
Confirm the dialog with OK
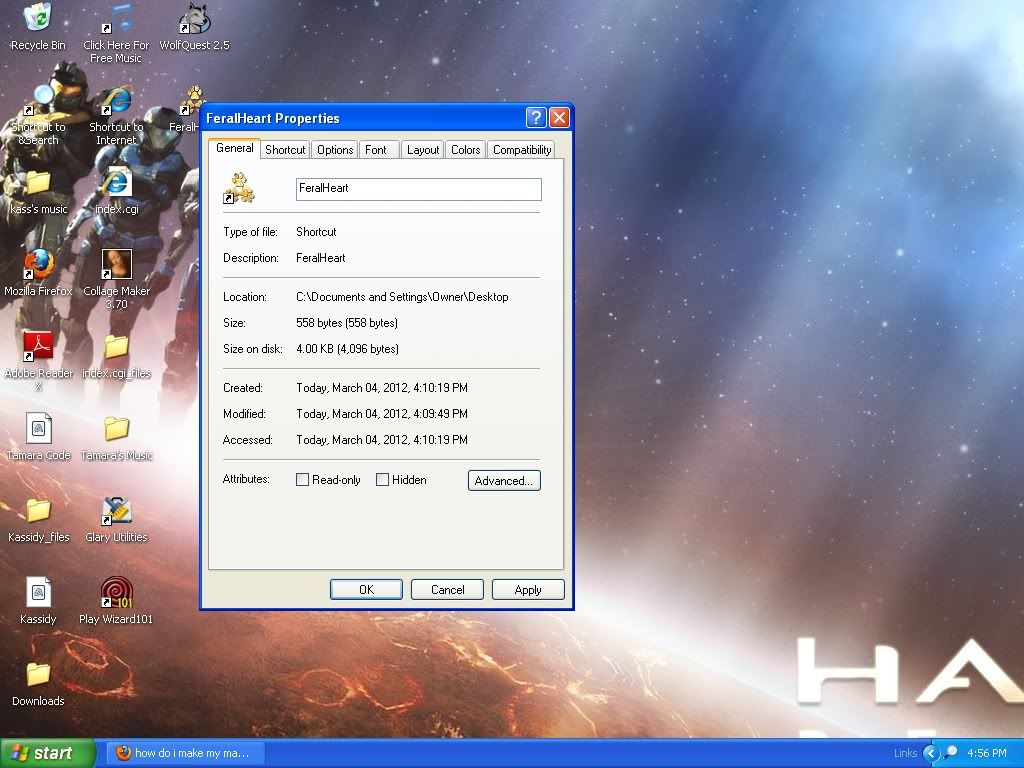pyautogui.click(x=366, y=590)
